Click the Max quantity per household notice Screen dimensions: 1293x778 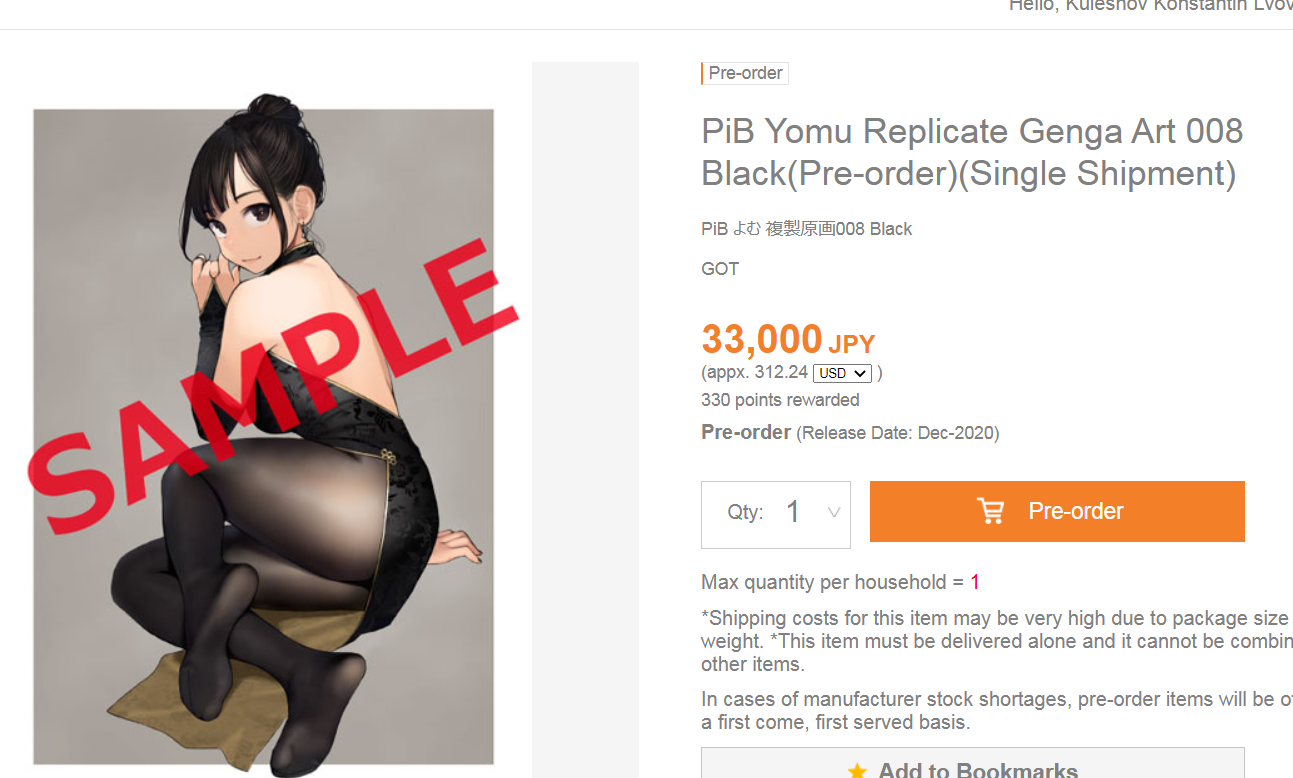(840, 582)
